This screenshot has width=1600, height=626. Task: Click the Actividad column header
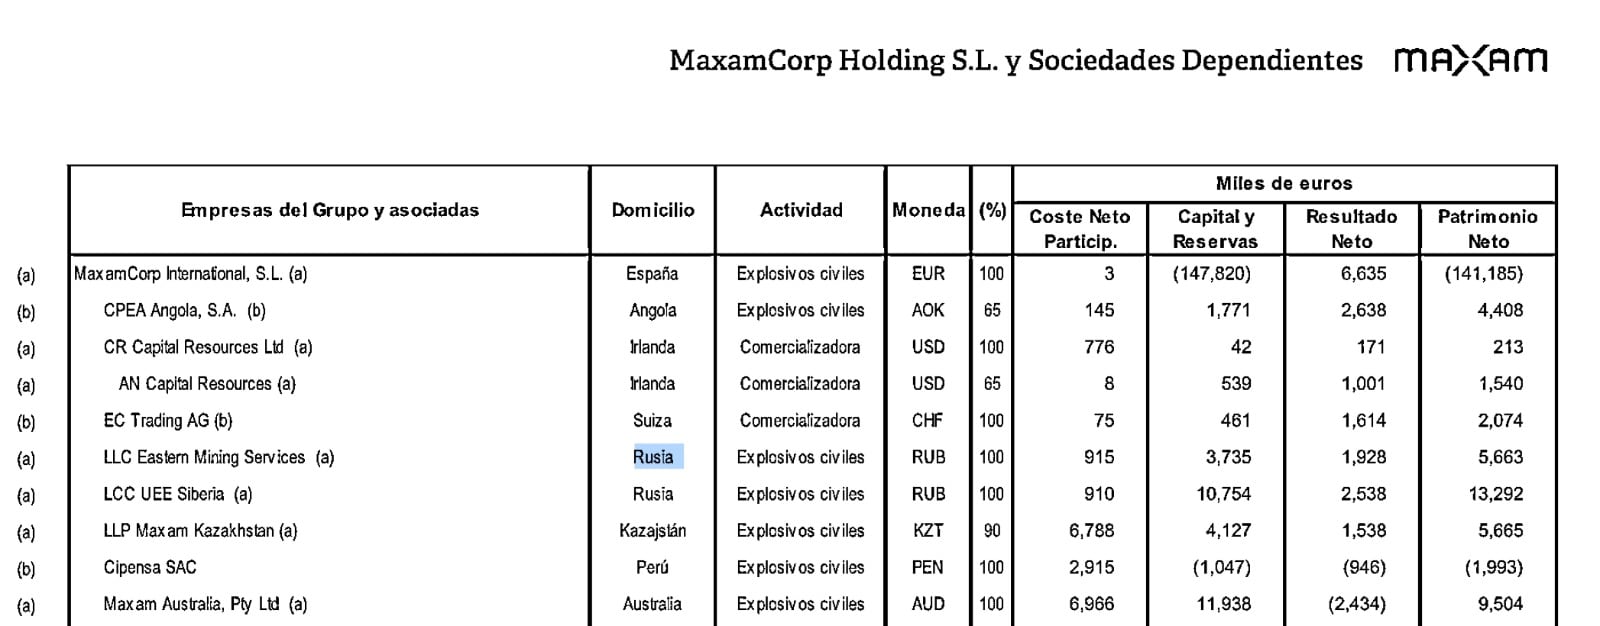coord(801,210)
